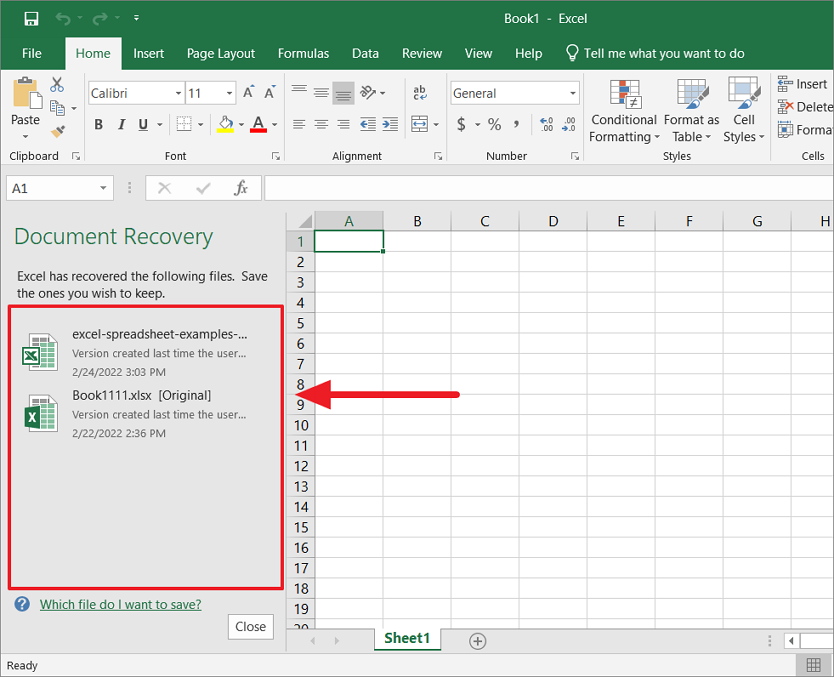The image size is (834, 677).
Task: Open the Calibri font name dropdown
Action: point(178,93)
